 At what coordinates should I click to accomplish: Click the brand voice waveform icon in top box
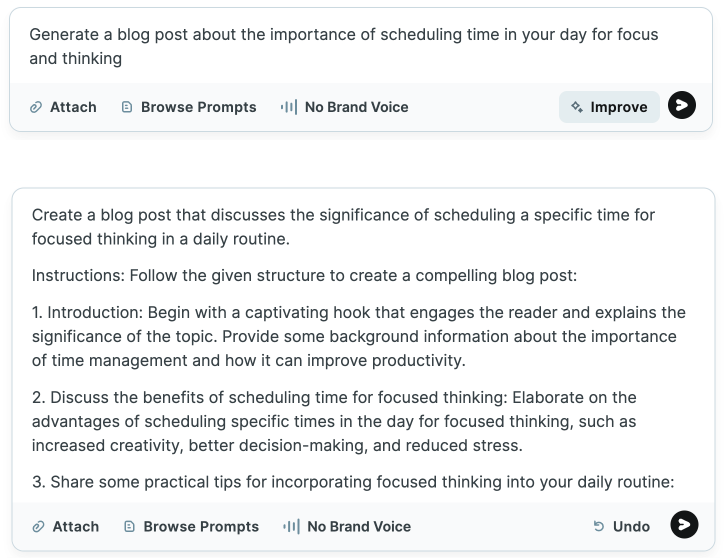289,107
